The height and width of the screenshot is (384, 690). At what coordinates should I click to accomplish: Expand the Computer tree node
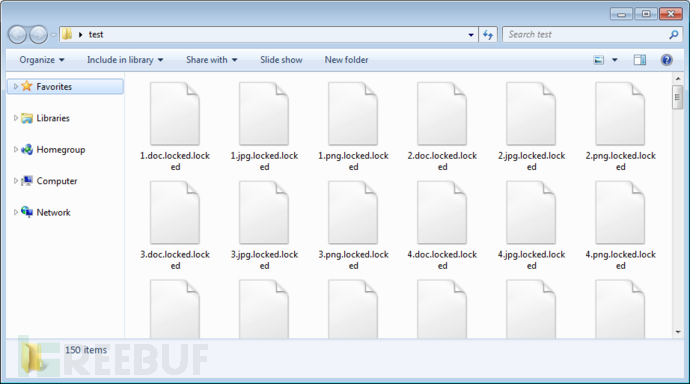tap(15, 181)
